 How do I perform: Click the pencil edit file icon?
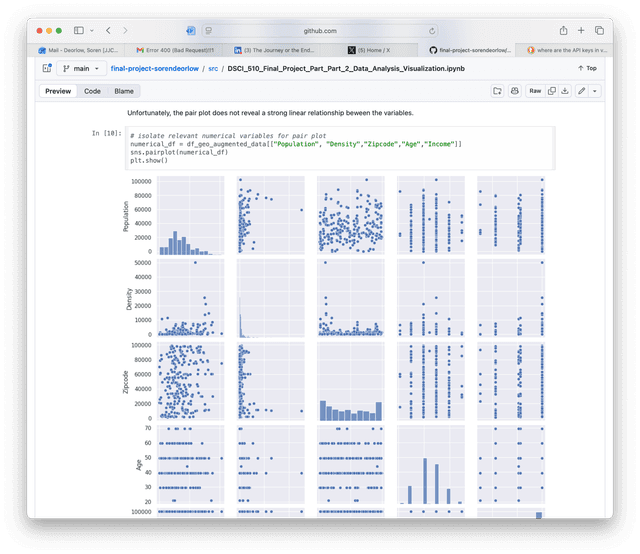pos(582,91)
